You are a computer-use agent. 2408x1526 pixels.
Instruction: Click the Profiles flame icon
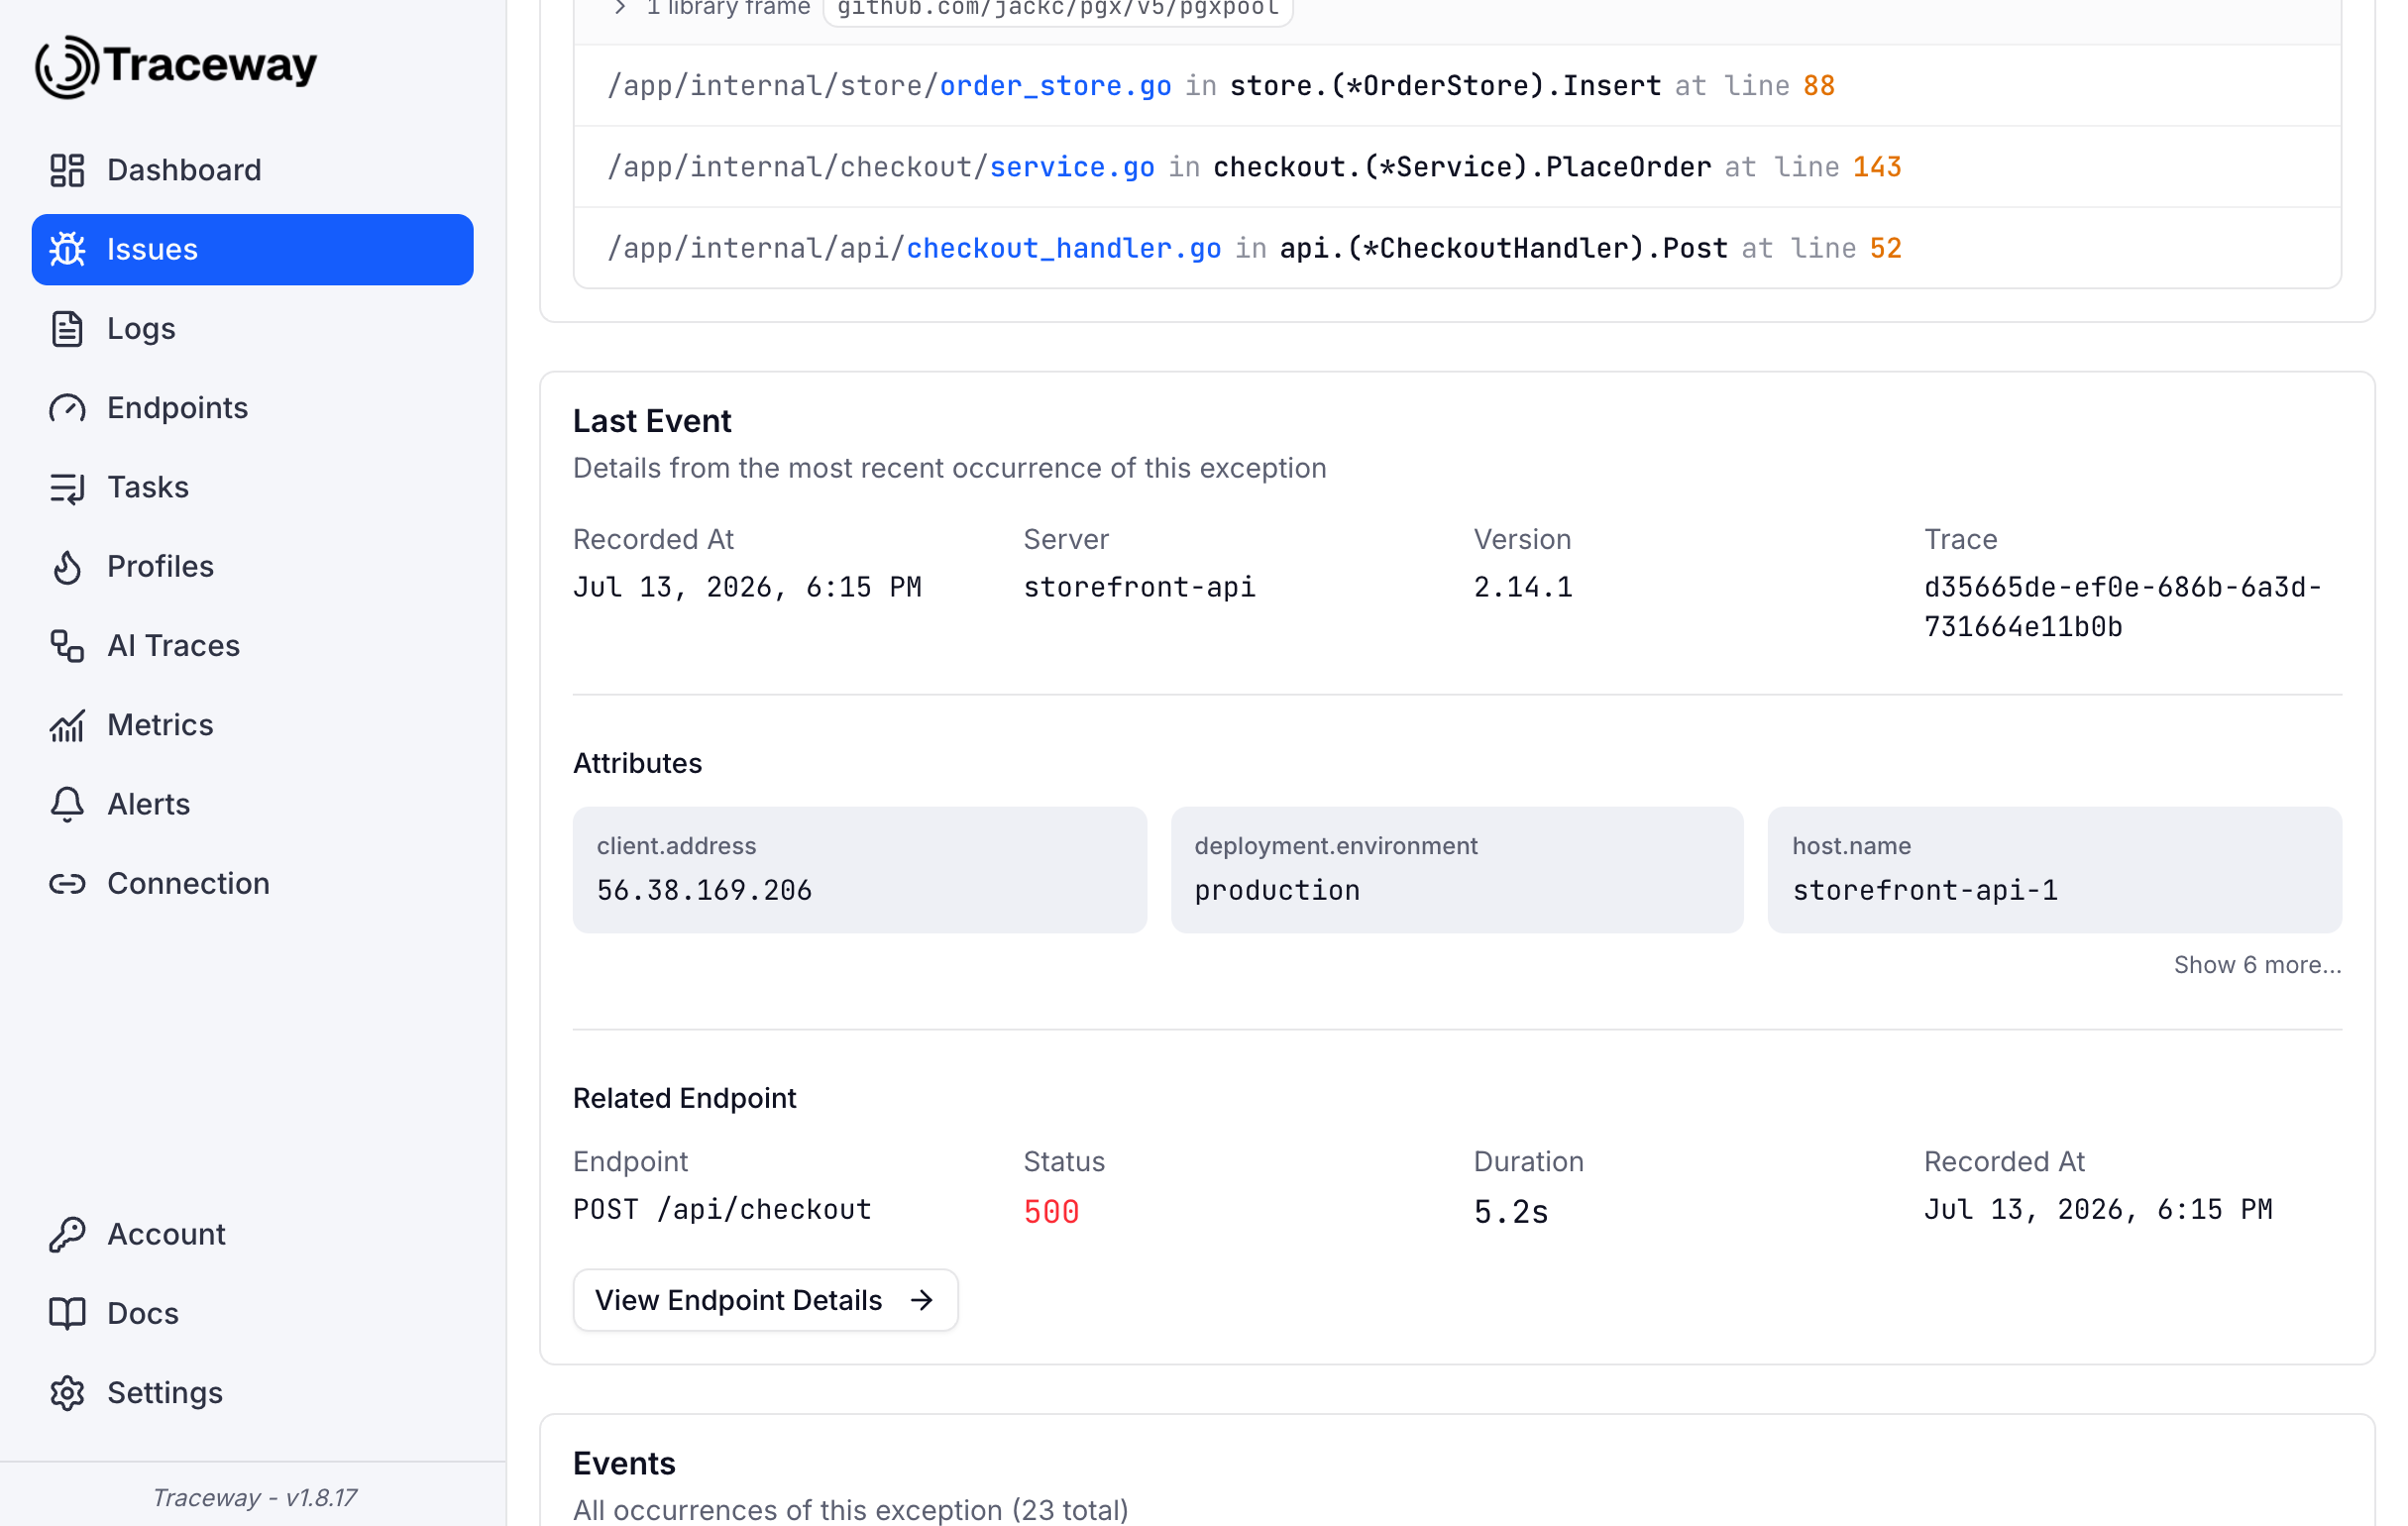pyautogui.click(x=67, y=567)
